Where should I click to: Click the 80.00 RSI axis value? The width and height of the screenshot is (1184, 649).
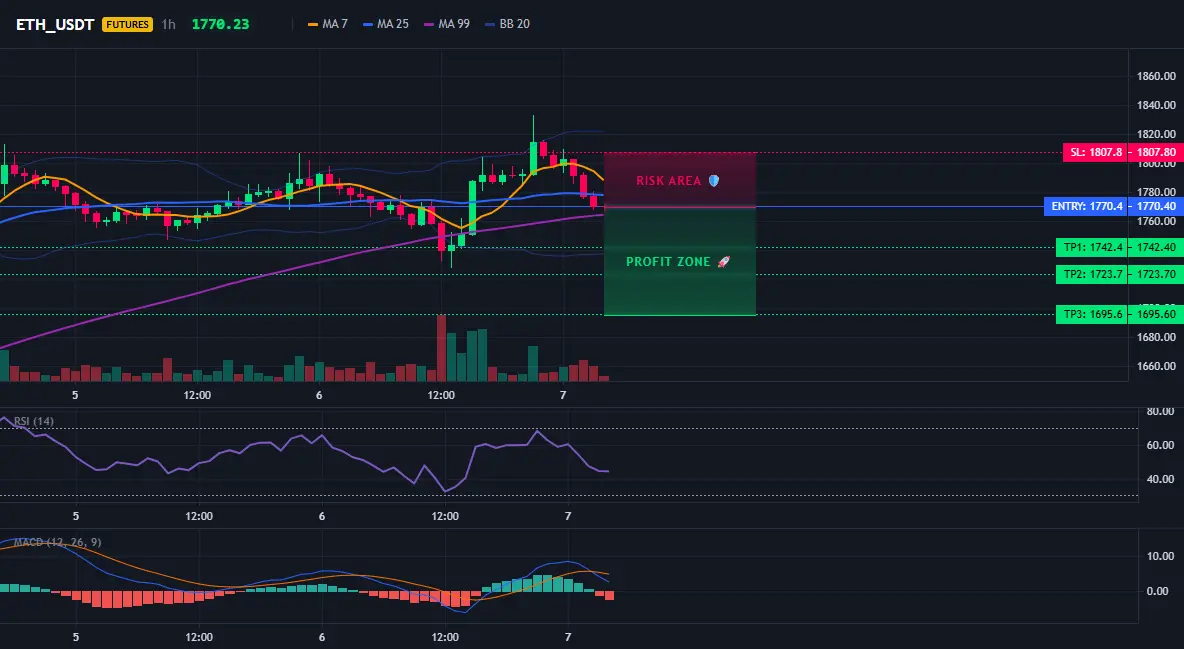click(1161, 412)
